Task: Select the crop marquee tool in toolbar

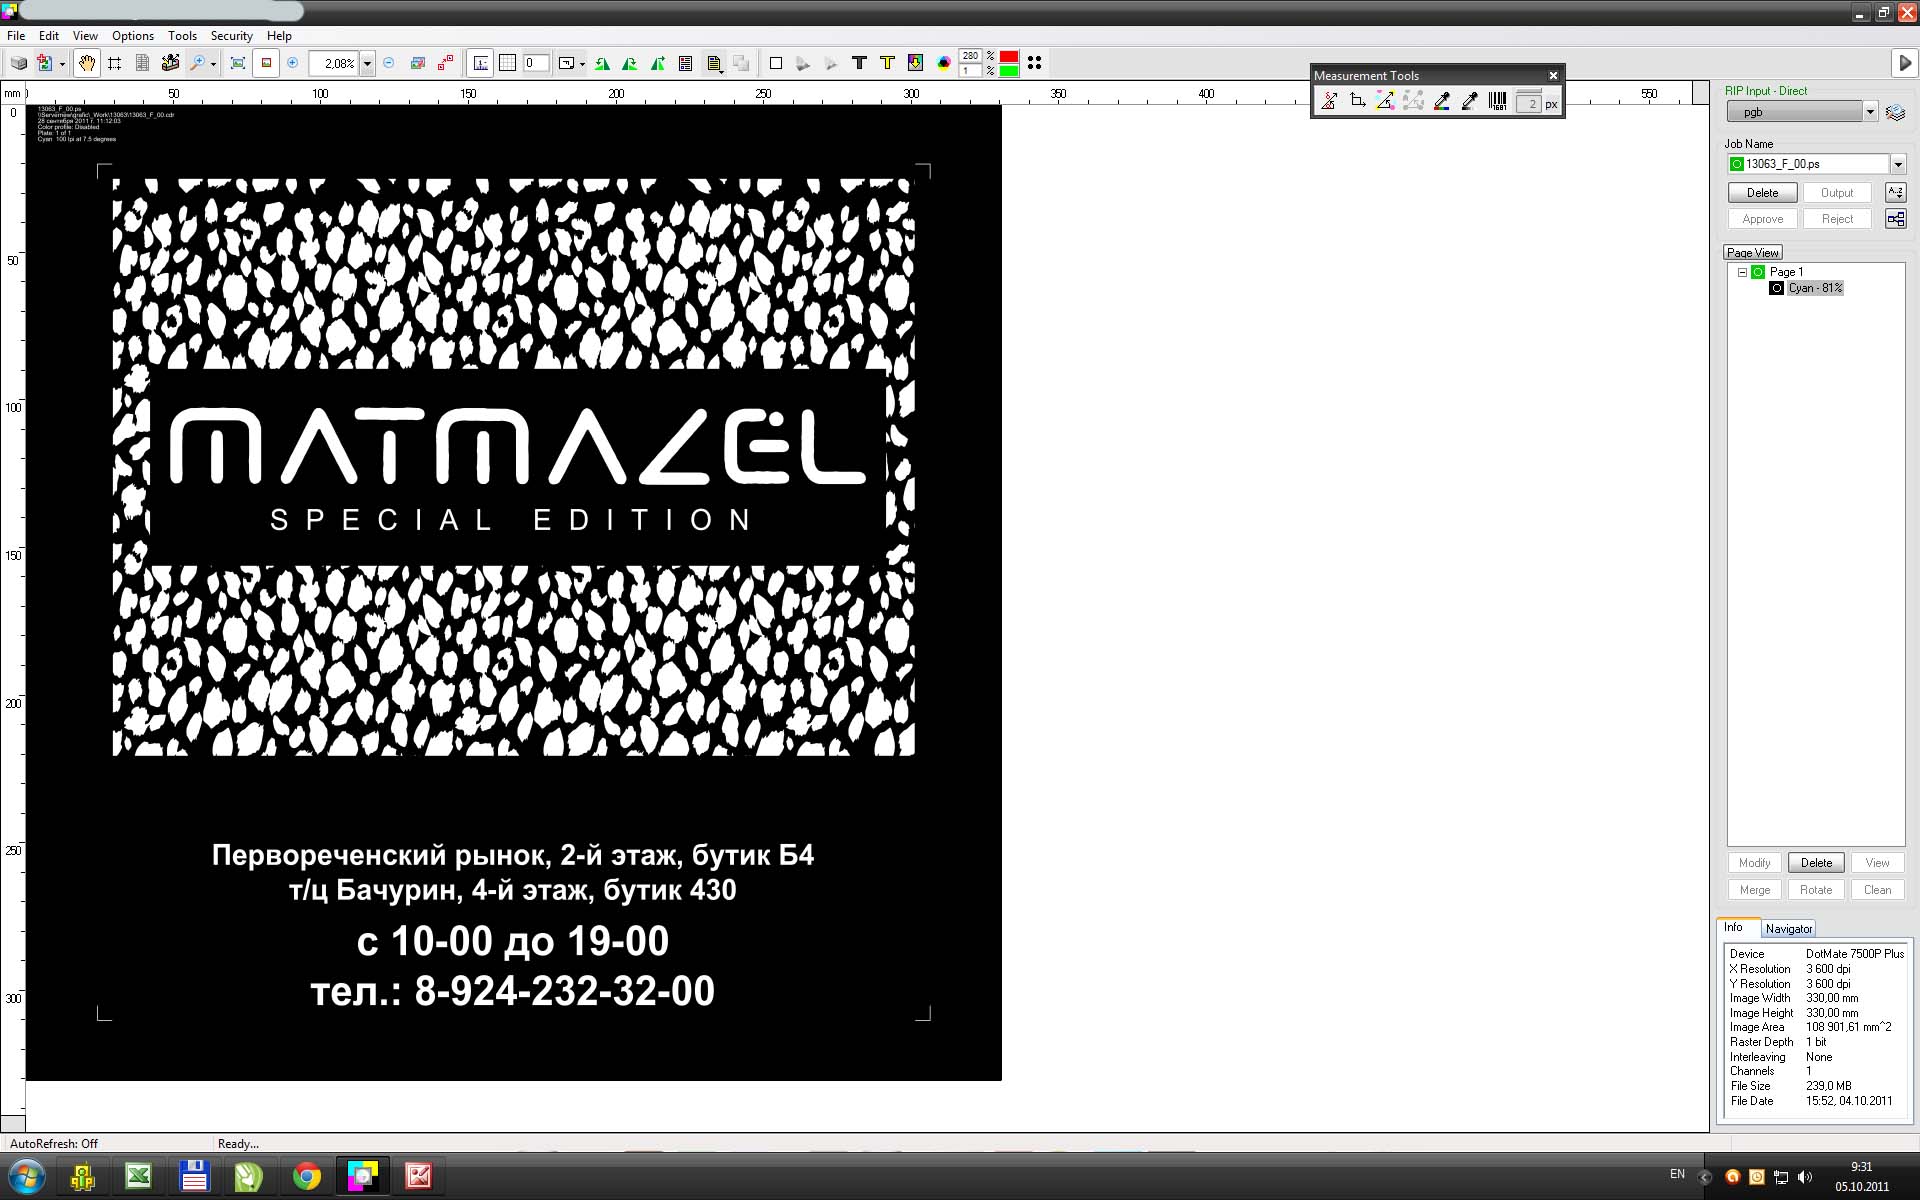Action: point(115,63)
